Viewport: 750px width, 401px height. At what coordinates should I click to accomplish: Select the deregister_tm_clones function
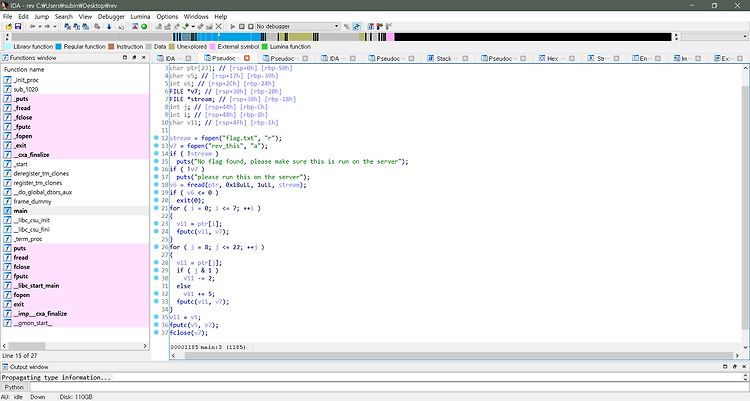(76, 174)
